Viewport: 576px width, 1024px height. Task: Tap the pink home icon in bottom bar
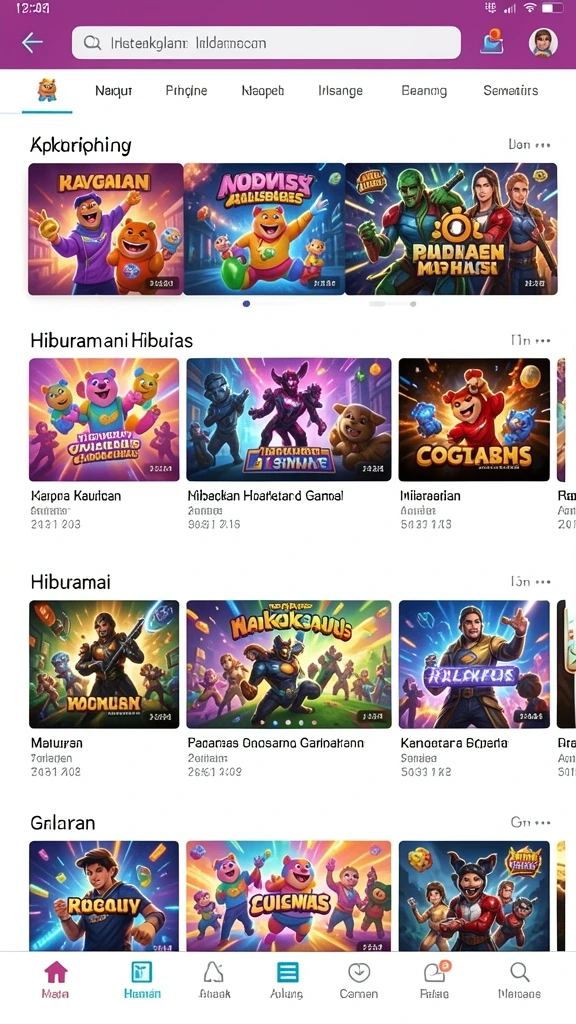56,972
